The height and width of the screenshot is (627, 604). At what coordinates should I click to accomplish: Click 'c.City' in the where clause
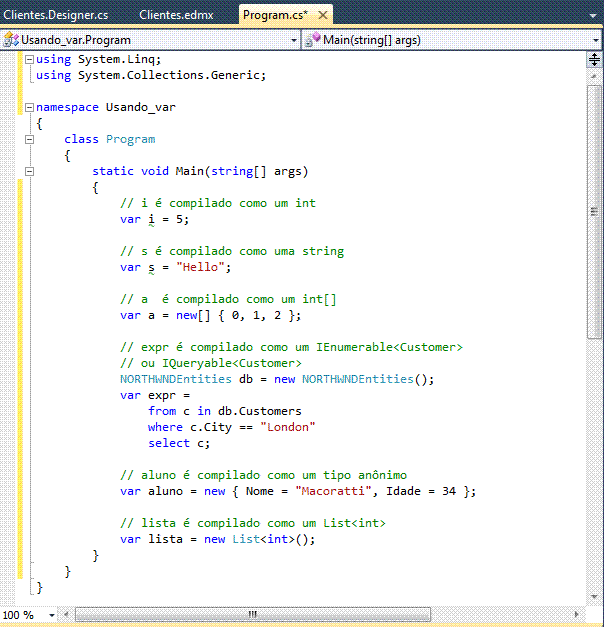pos(211,427)
